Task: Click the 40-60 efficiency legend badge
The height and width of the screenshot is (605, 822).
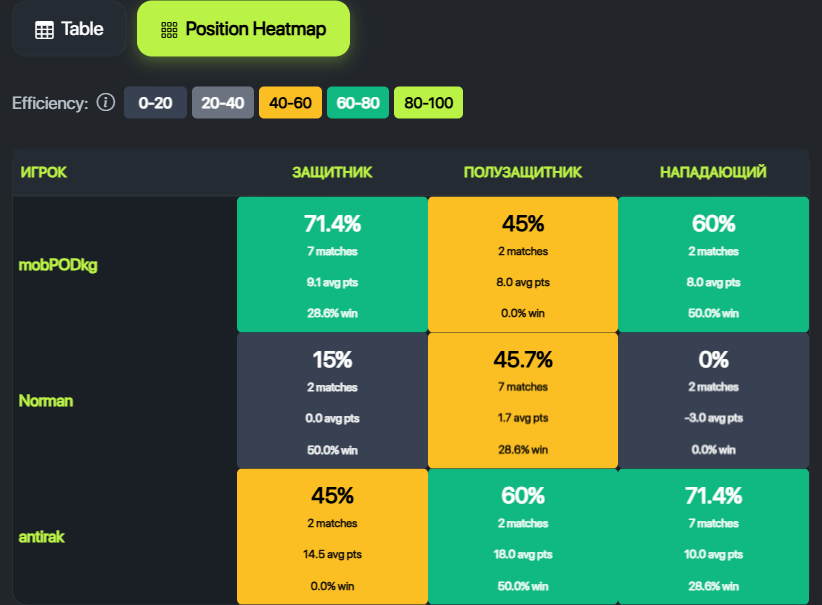Action: pos(290,103)
